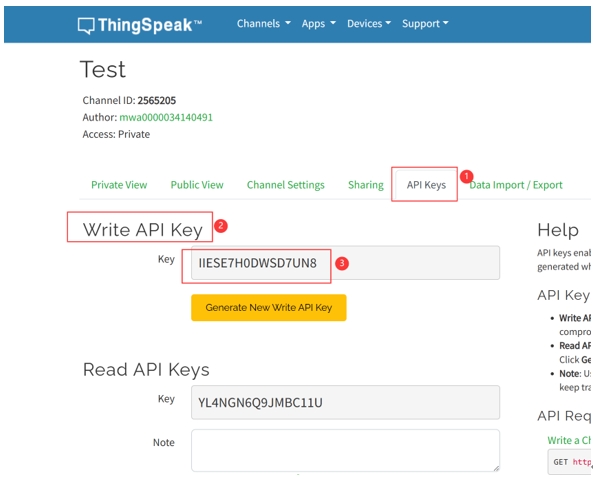
Task: Click the Write API Key heading
Action: click(x=143, y=230)
